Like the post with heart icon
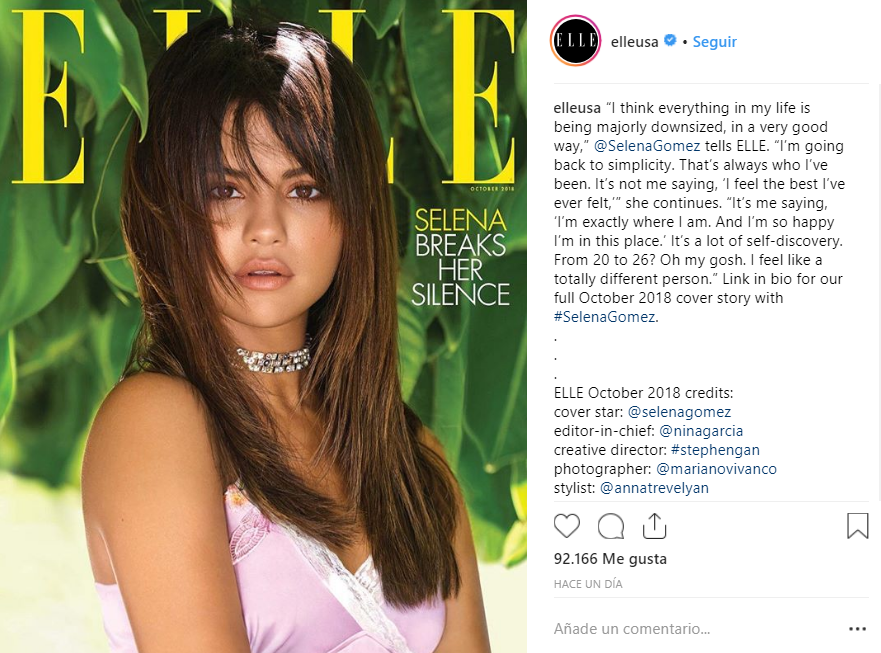881x653 pixels. pos(566,527)
